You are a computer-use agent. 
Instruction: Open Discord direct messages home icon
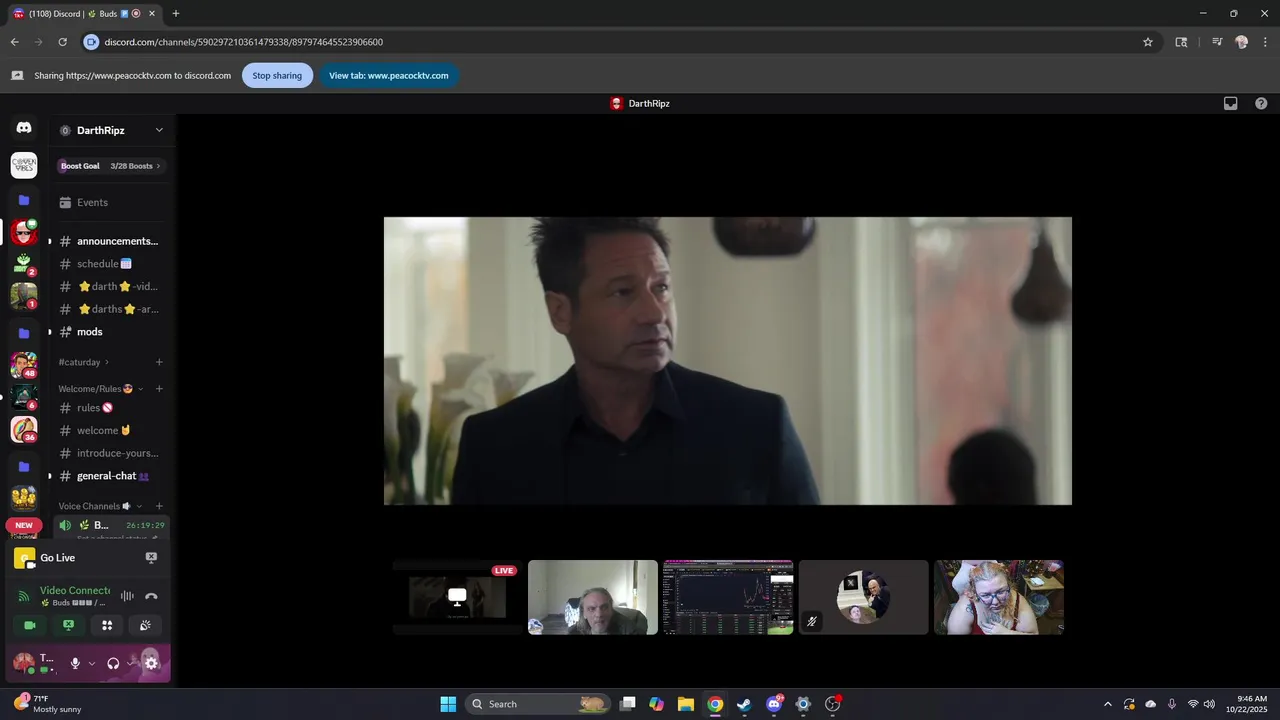[24, 128]
